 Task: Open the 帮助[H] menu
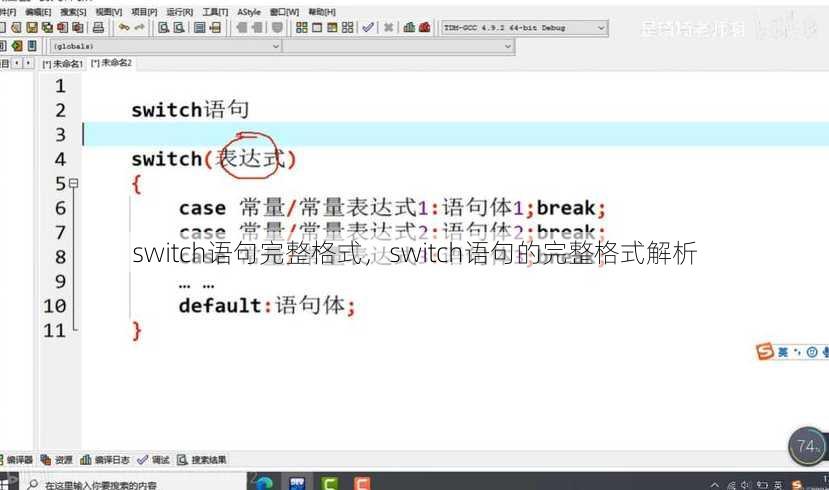pyautogui.click(x=321, y=12)
